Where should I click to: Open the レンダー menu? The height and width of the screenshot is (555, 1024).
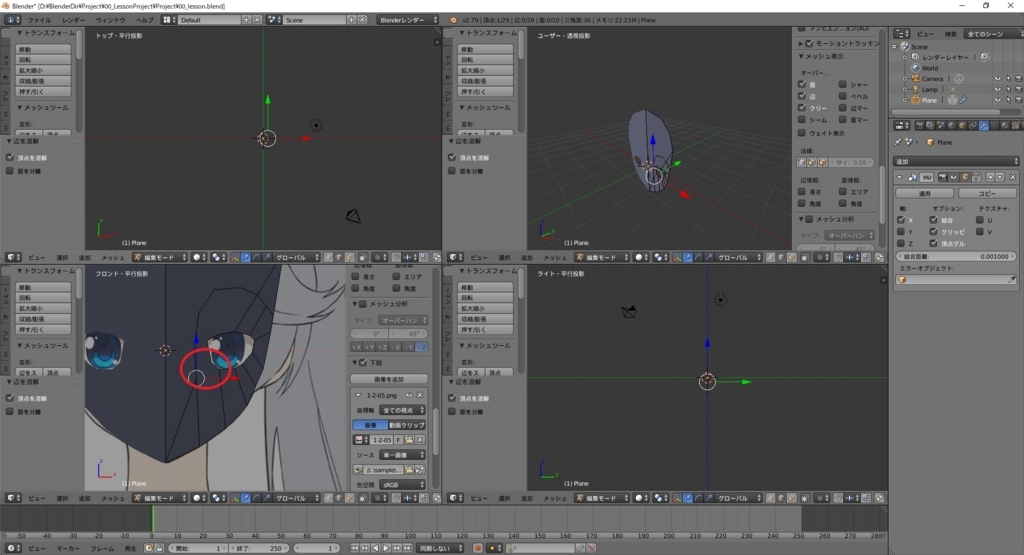click(74, 20)
